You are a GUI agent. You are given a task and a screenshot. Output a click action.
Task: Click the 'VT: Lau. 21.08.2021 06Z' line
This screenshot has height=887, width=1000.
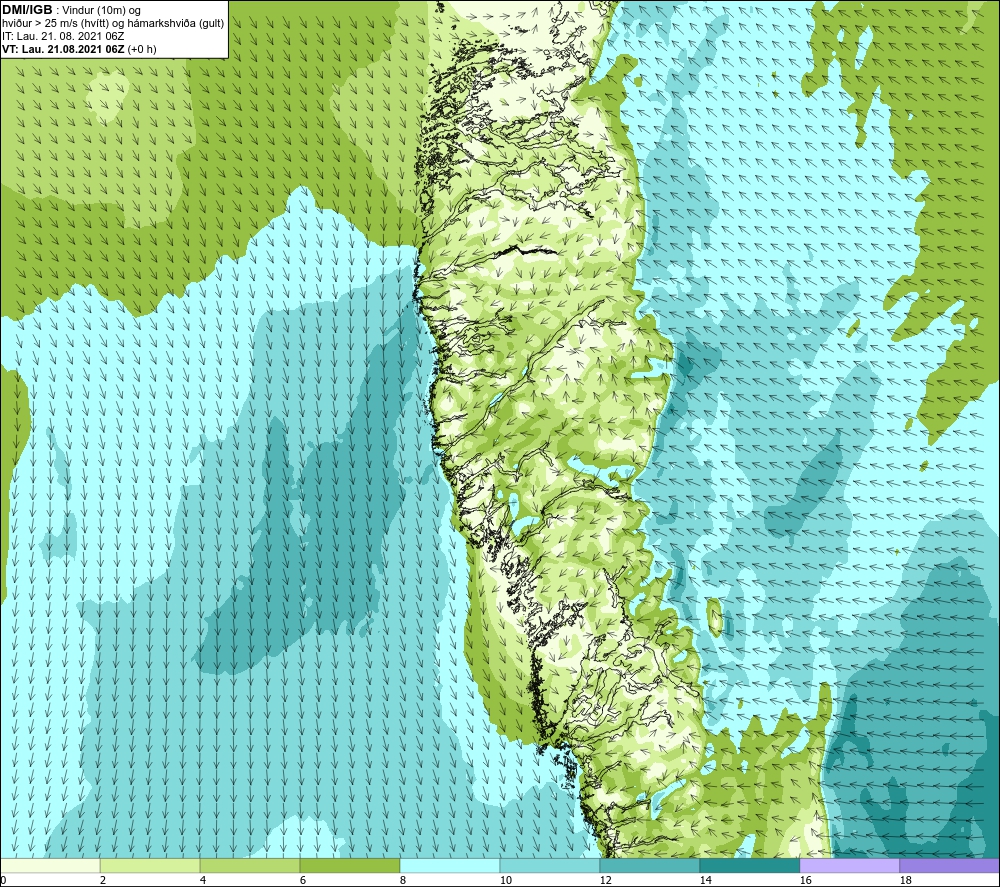point(64,49)
